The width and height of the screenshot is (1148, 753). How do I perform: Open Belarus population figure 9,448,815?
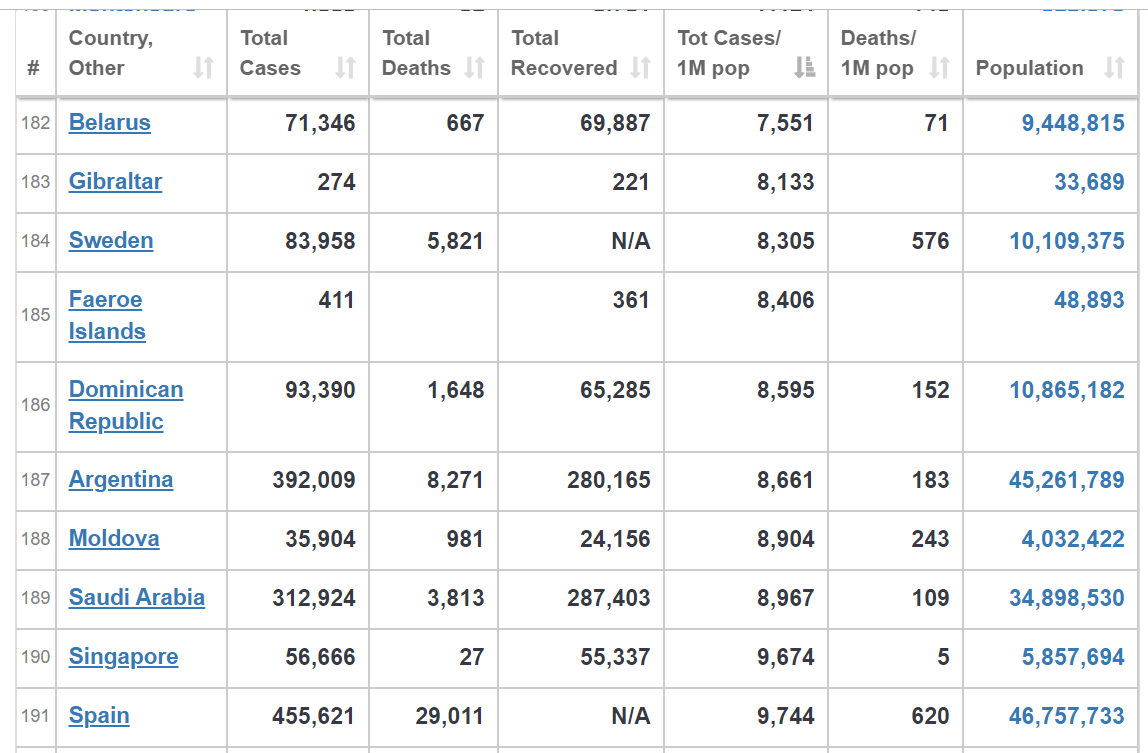1073,123
